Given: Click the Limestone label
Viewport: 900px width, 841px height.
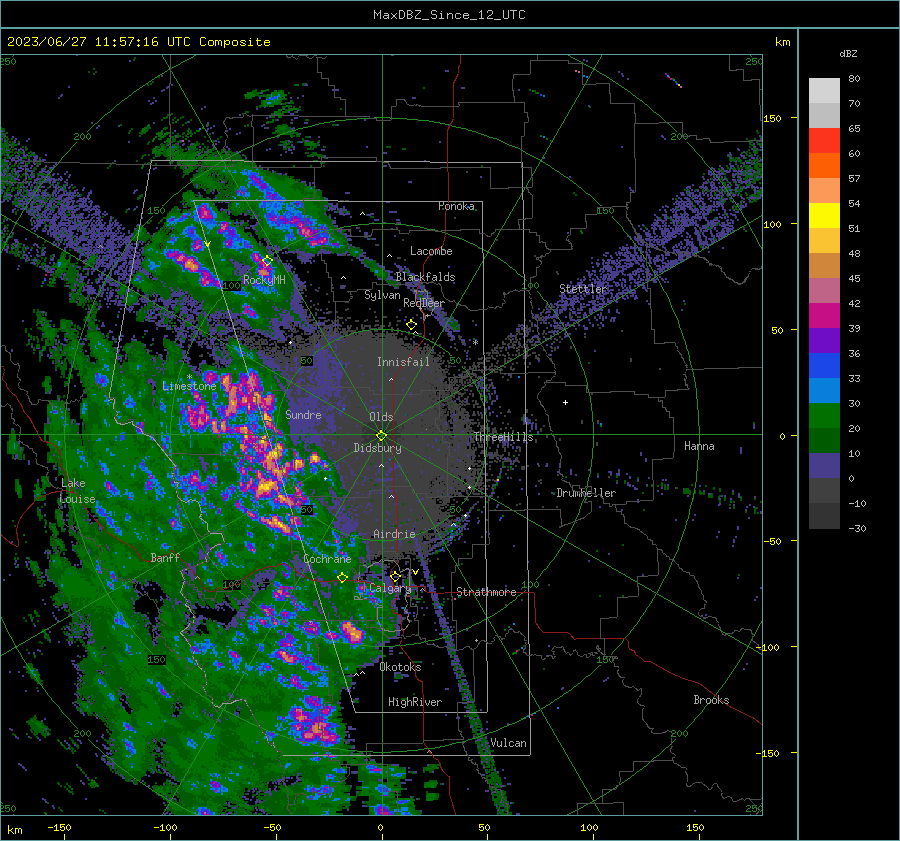Looking at the screenshot, I should [x=189, y=386].
